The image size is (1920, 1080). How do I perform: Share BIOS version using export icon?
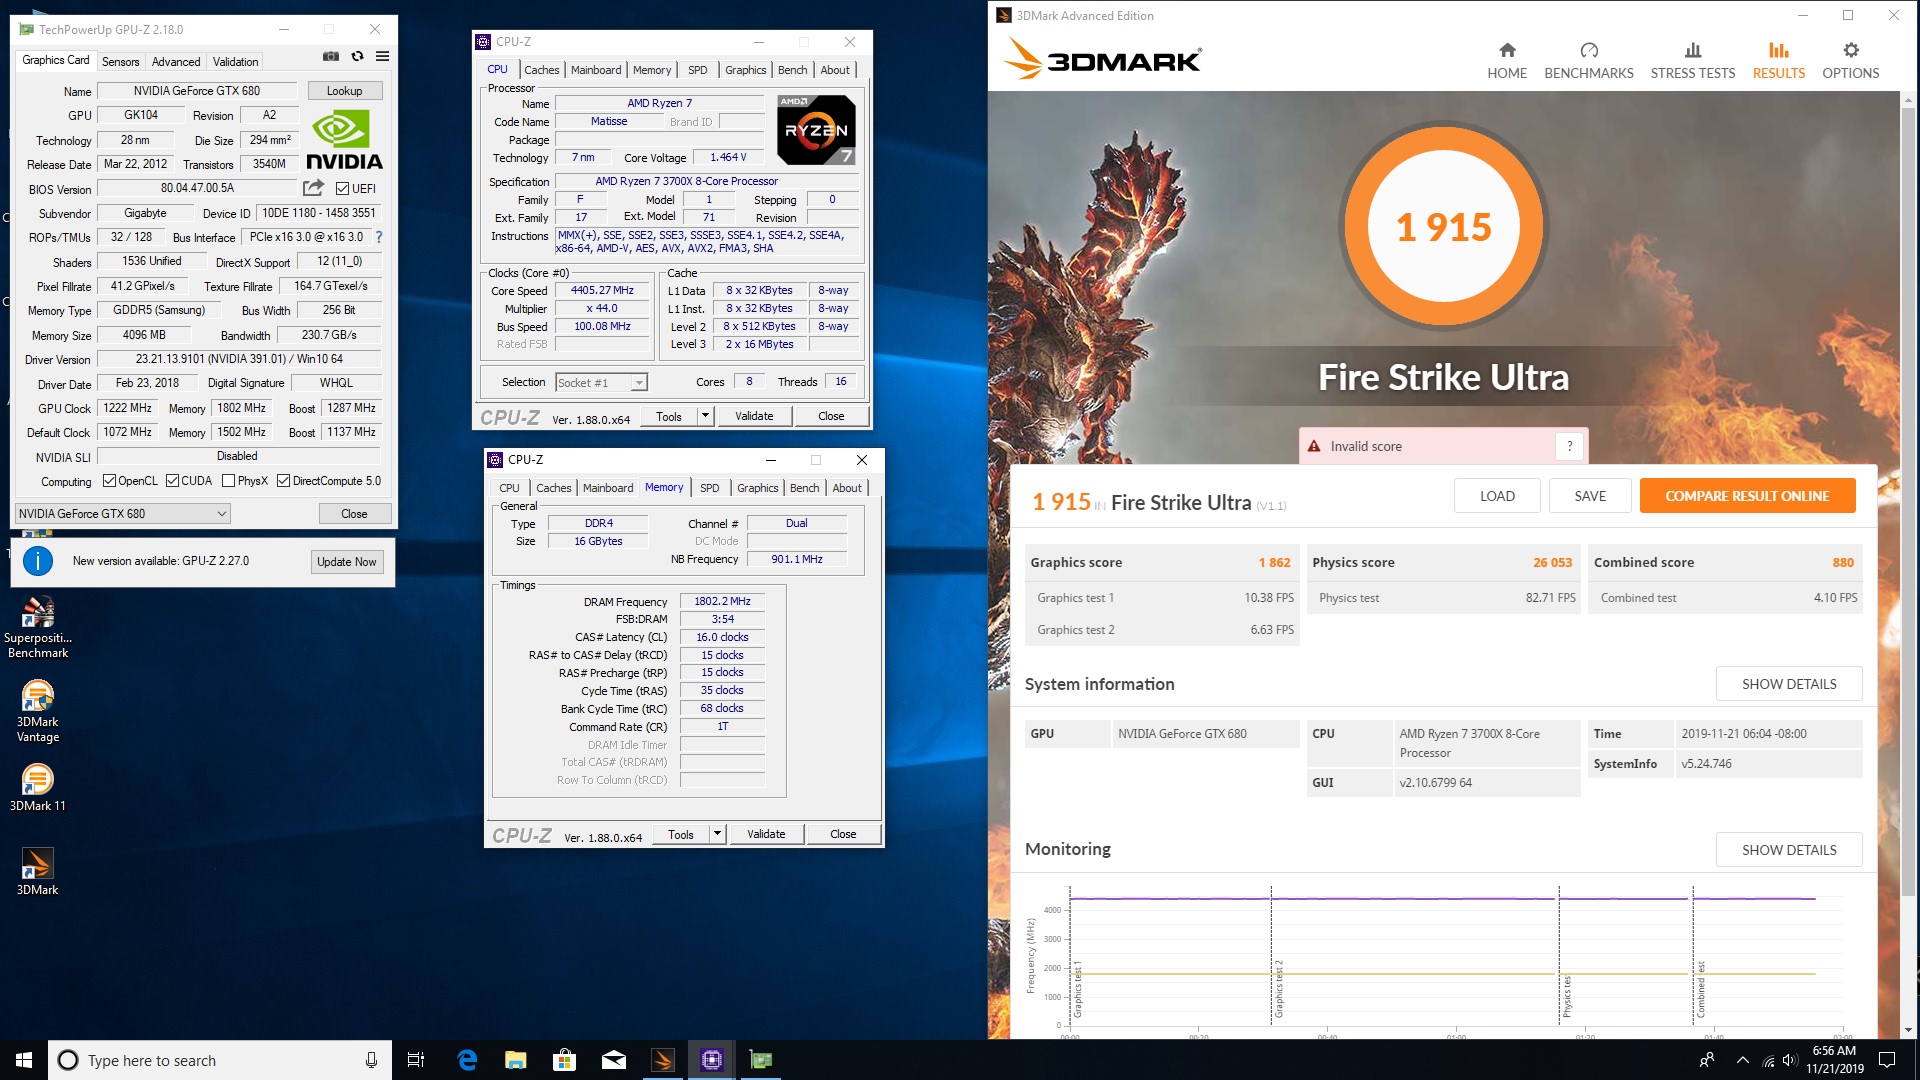313,188
